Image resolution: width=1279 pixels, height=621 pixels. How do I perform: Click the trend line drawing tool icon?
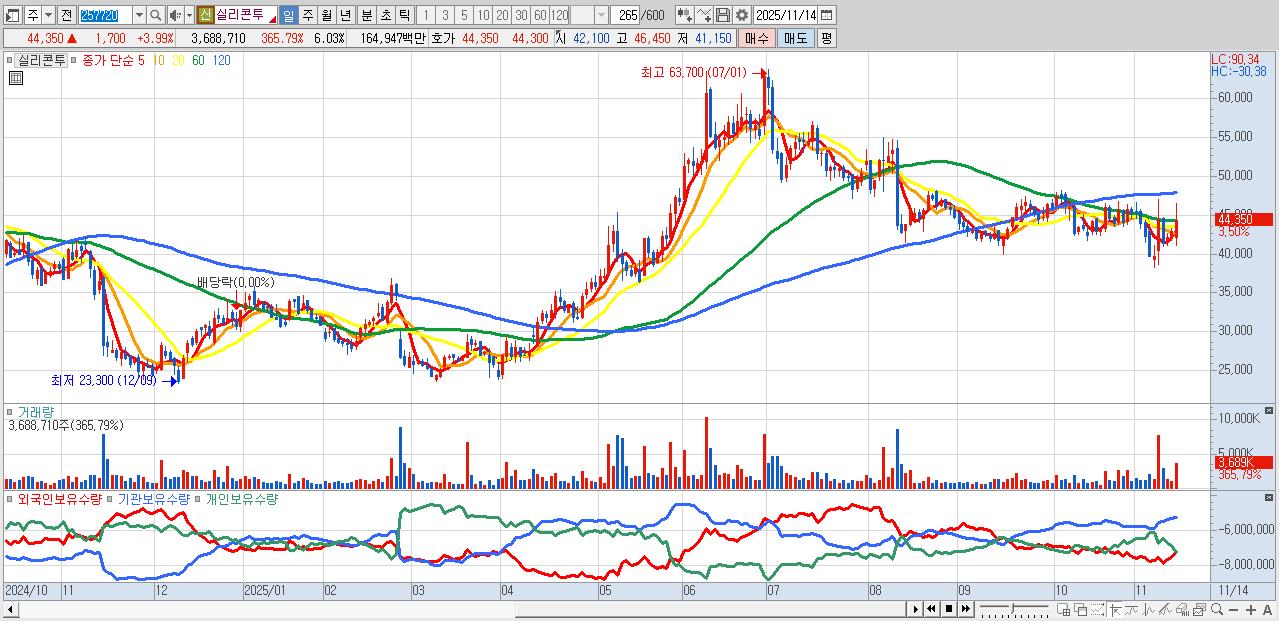tap(1166, 610)
